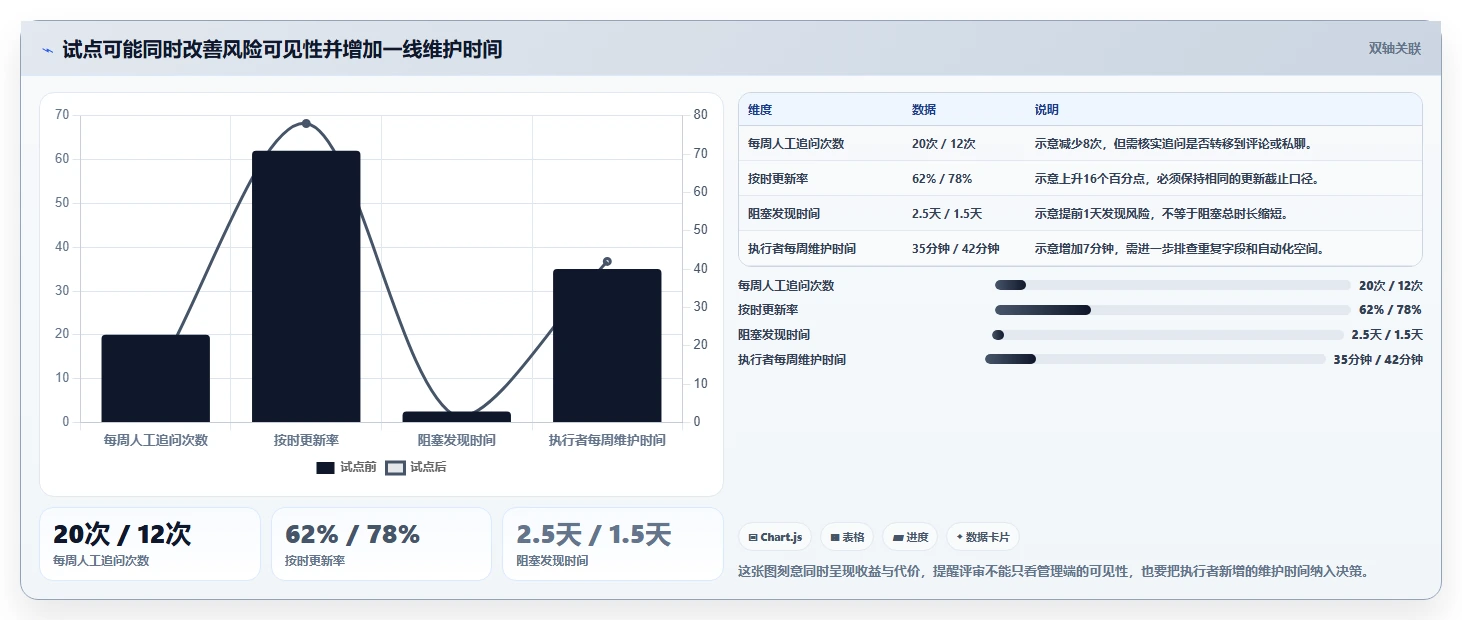Click the note starting 示意上升16个百分点
The image size is (1462, 620).
[x=1177, y=179]
